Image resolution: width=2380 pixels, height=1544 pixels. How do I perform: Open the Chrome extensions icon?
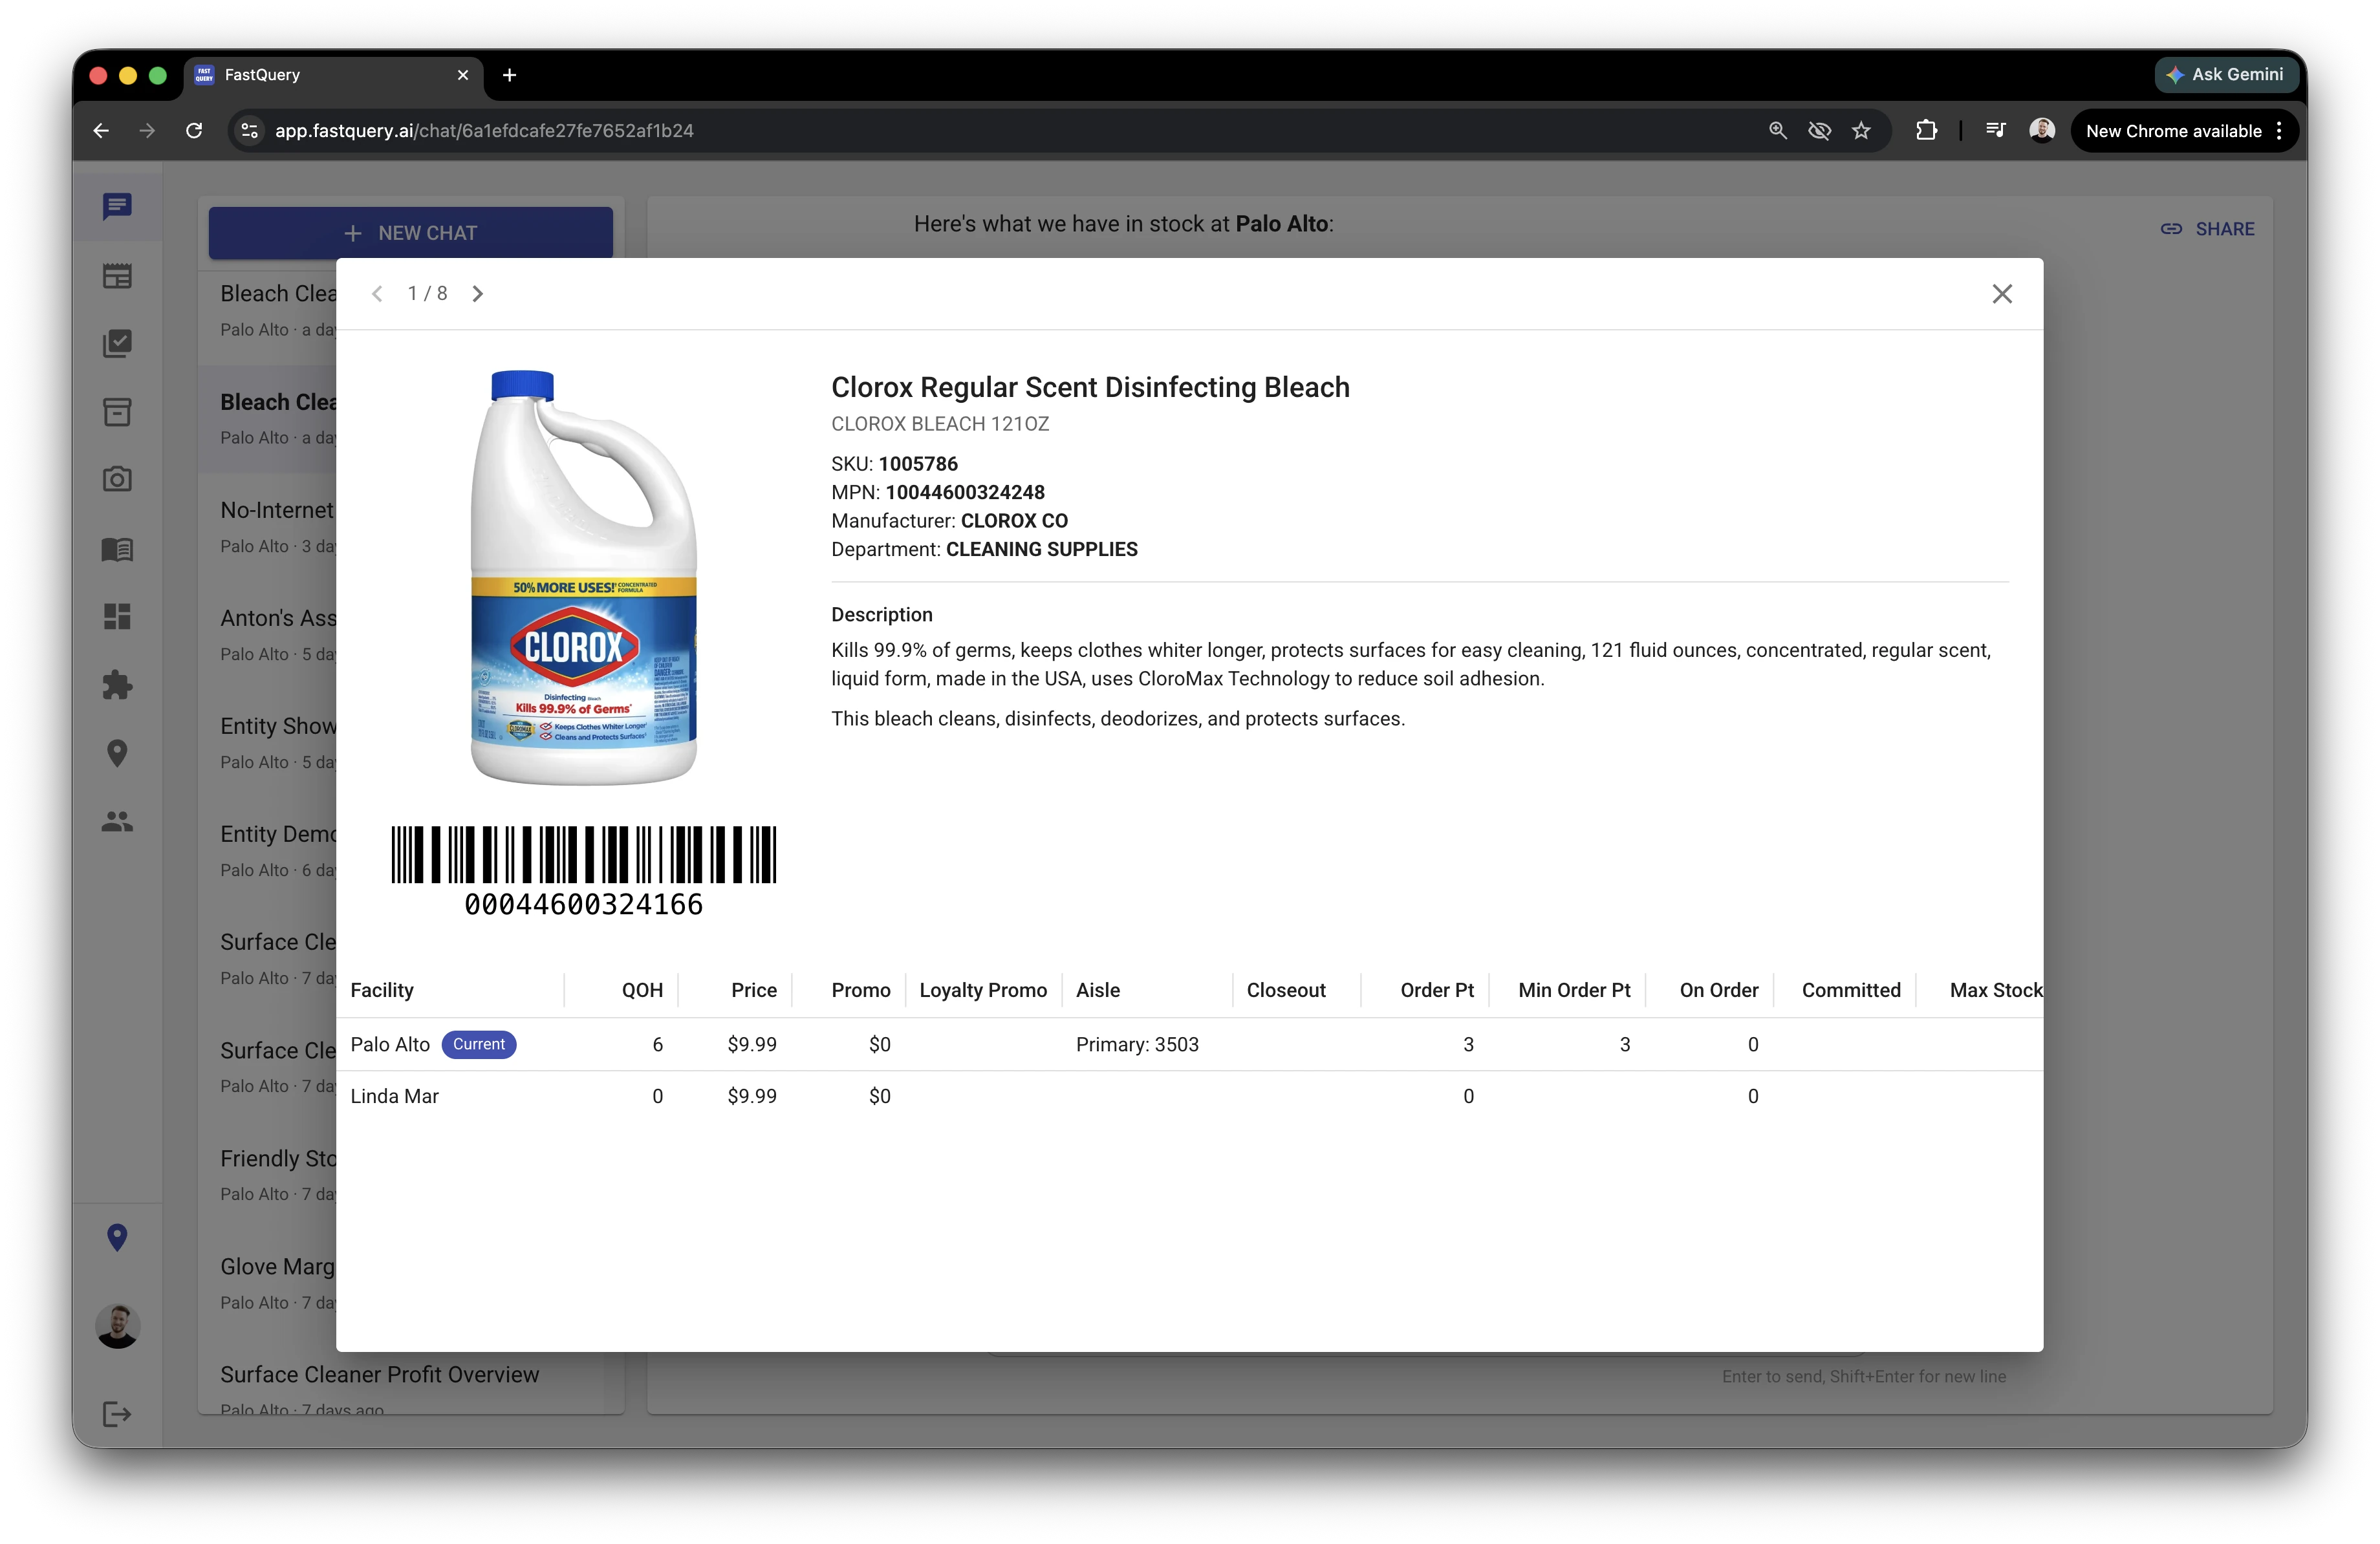click(1926, 131)
